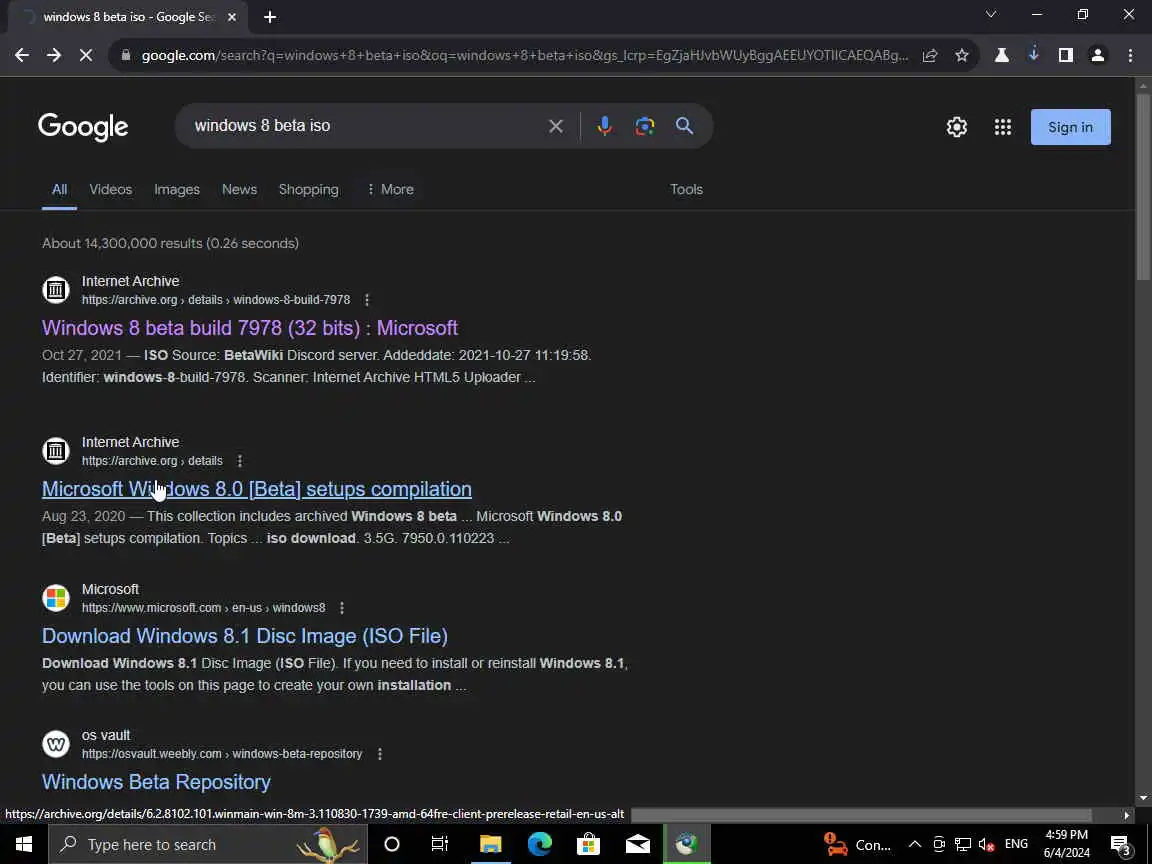Open File Explorer from the taskbar
Image resolution: width=1152 pixels, height=864 pixels.
[x=490, y=844]
